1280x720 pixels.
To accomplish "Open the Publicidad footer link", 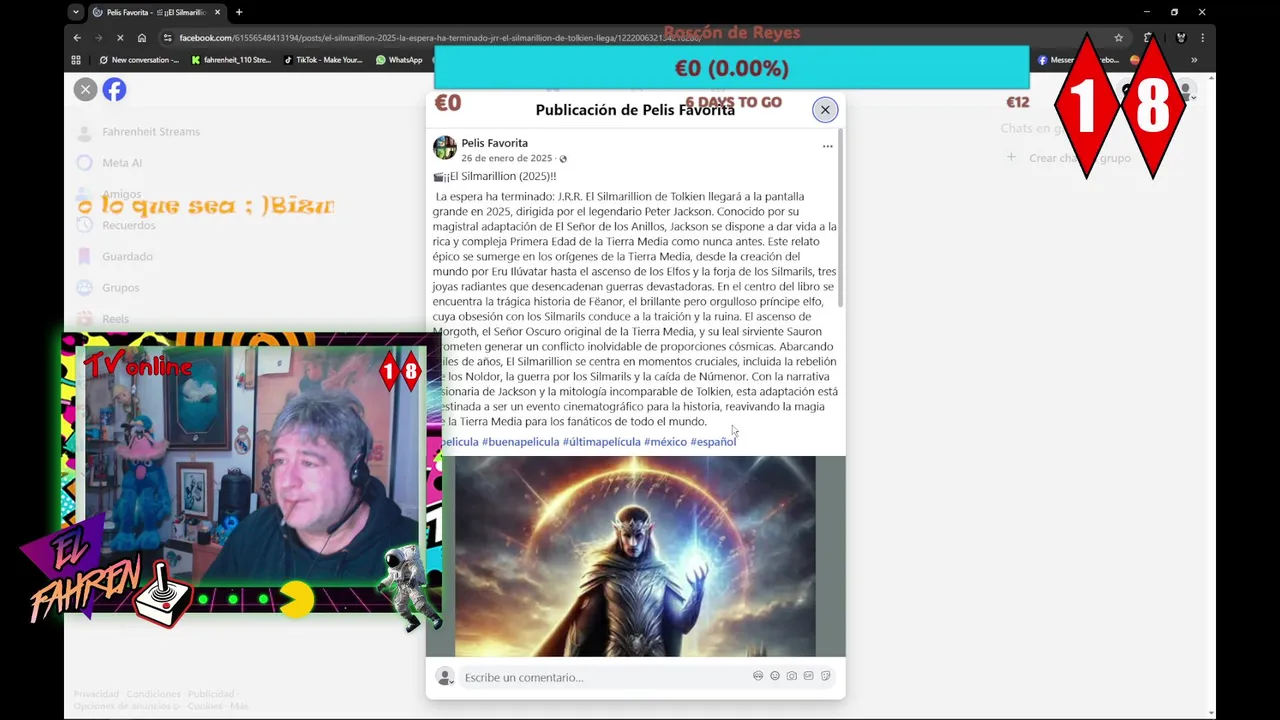I will (211, 694).
